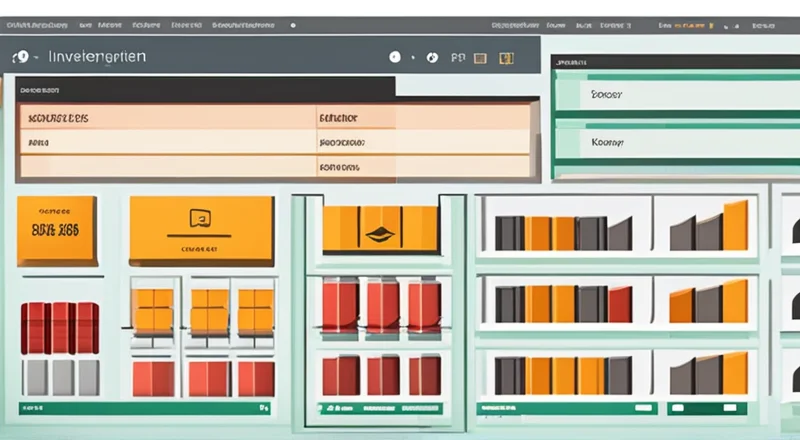Click the open box icon on shelf
The image size is (800, 440).
pos(380,233)
